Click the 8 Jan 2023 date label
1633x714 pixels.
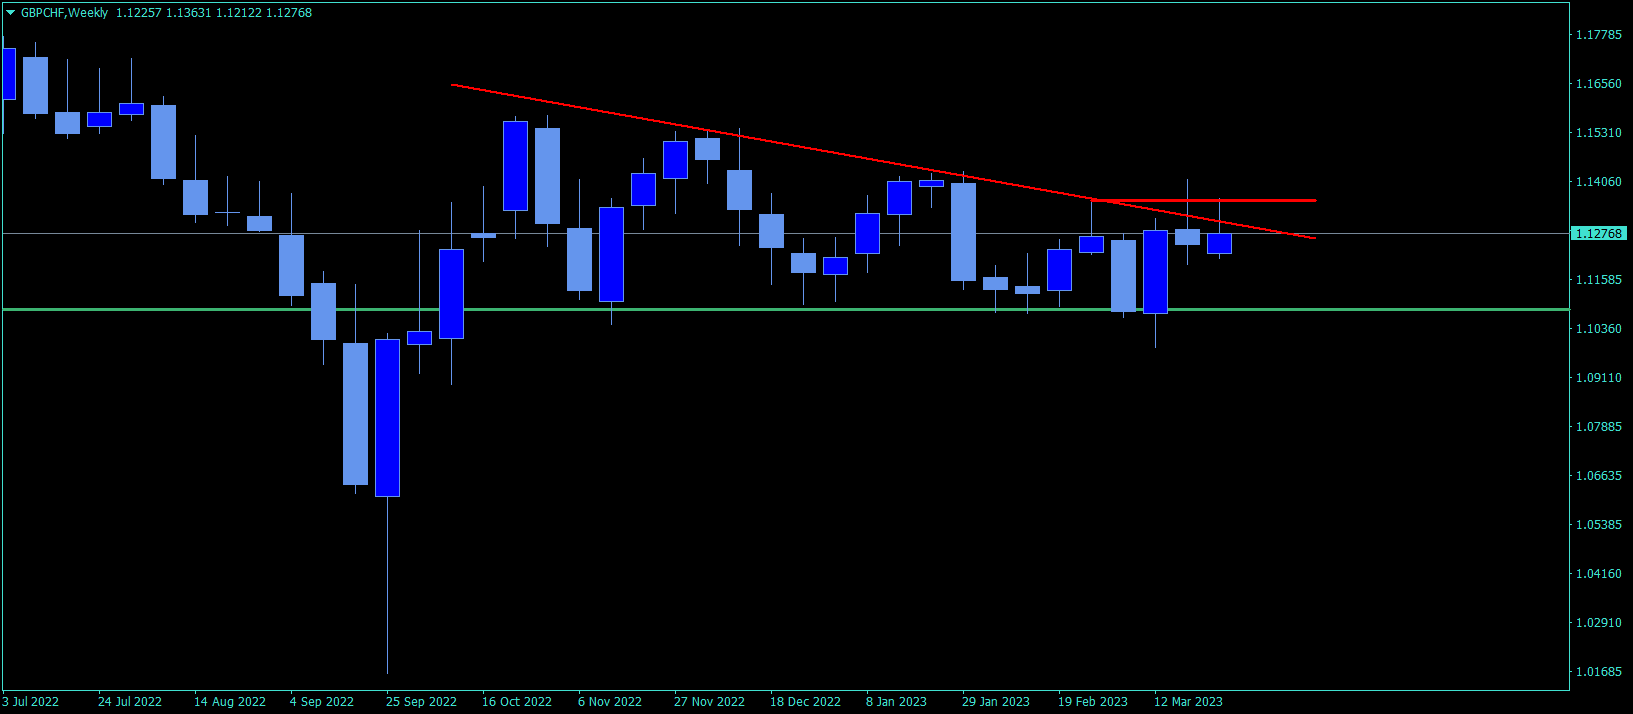(896, 702)
